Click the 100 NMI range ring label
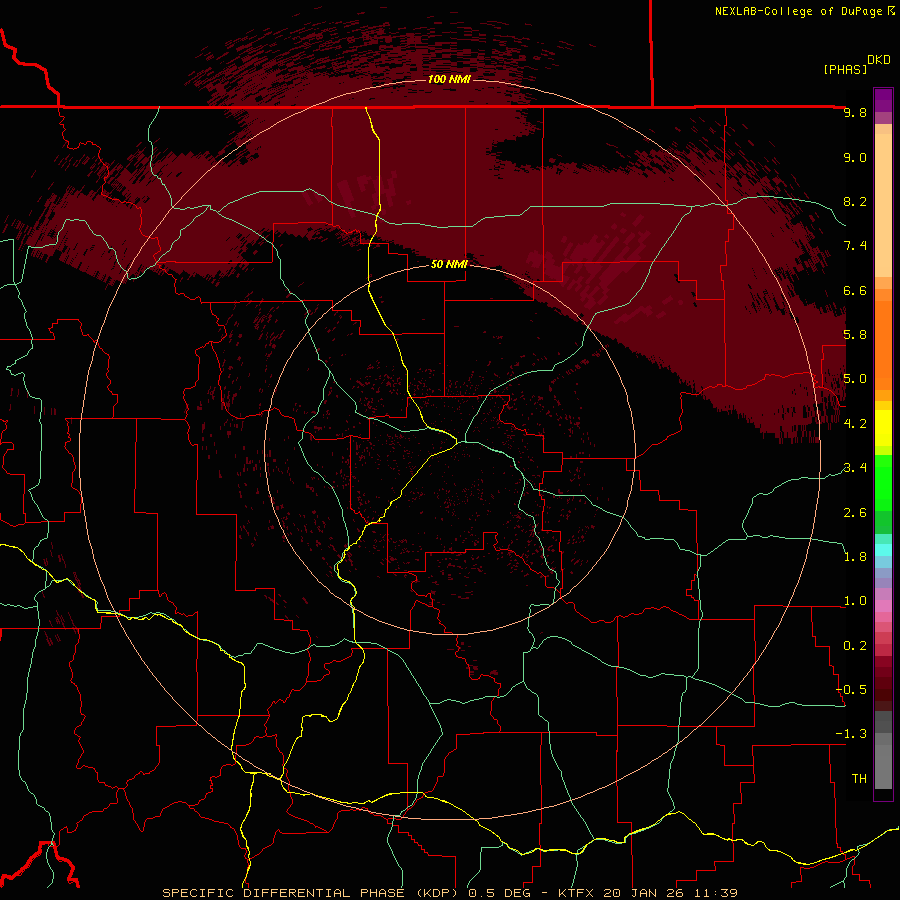This screenshot has height=900, width=900. 449,79
